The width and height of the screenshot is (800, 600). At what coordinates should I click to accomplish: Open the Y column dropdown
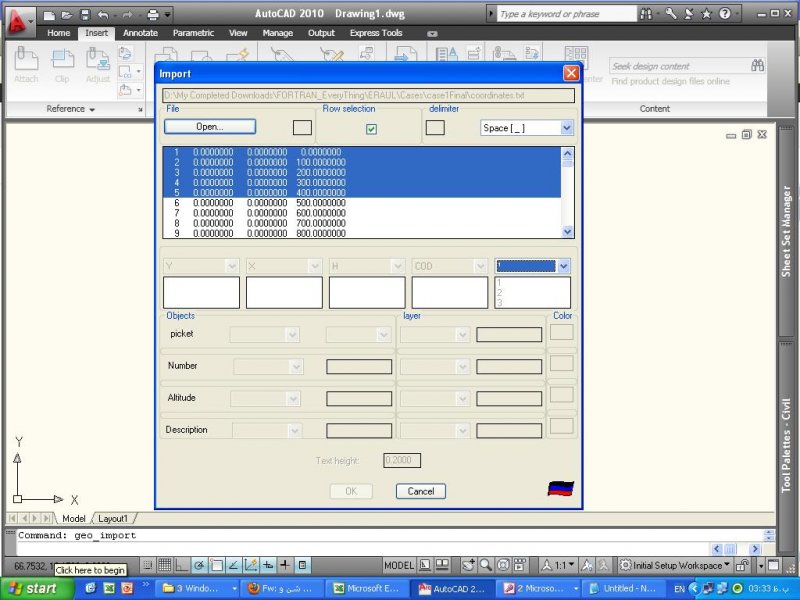pos(232,266)
